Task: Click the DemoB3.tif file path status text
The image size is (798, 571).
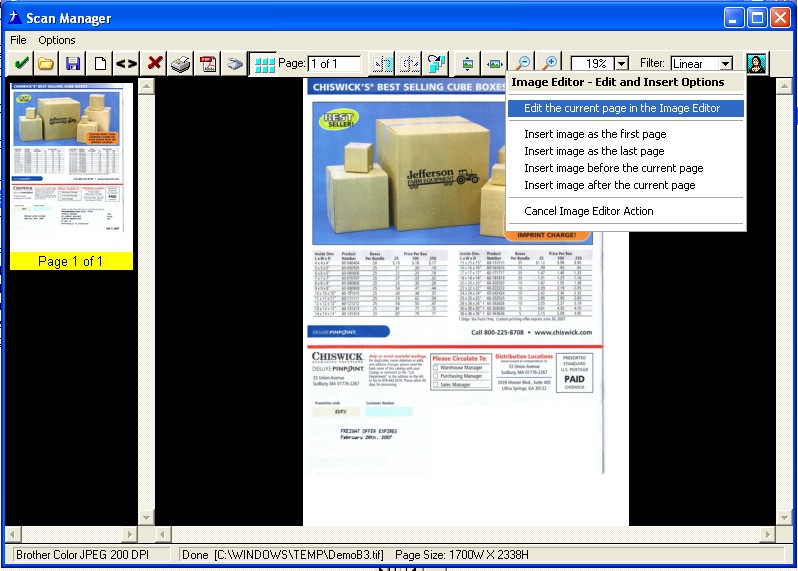Action: (x=299, y=555)
